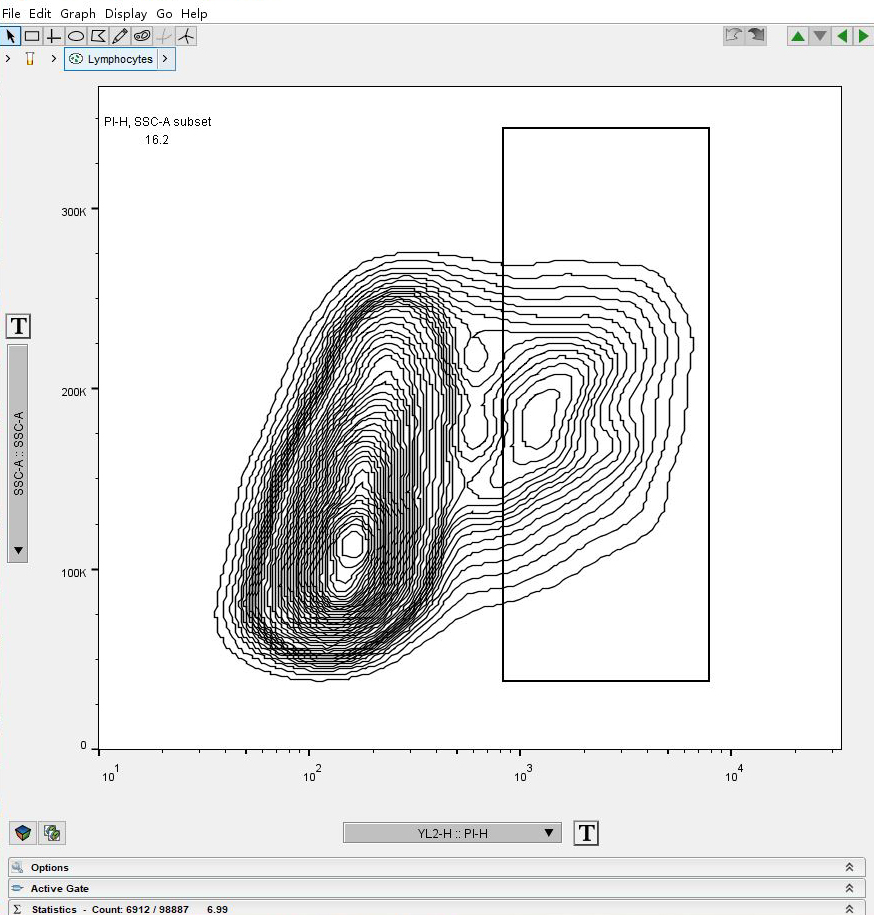Select the autogate tool icon
This screenshot has width=874, height=915.
click(x=142, y=36)
